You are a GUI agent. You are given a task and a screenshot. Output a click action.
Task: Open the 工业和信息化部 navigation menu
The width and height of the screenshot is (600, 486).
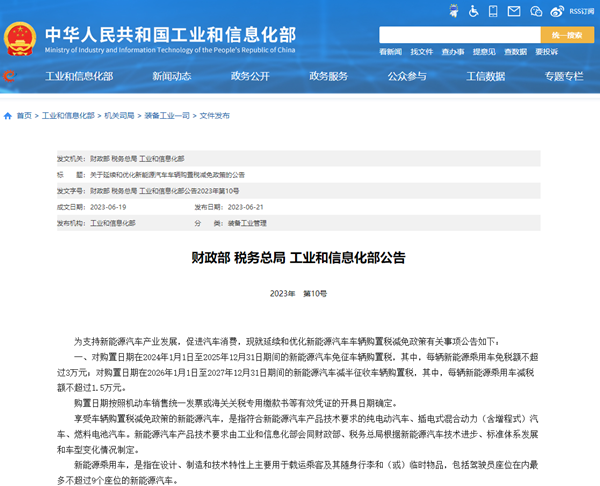coord(77,76)
